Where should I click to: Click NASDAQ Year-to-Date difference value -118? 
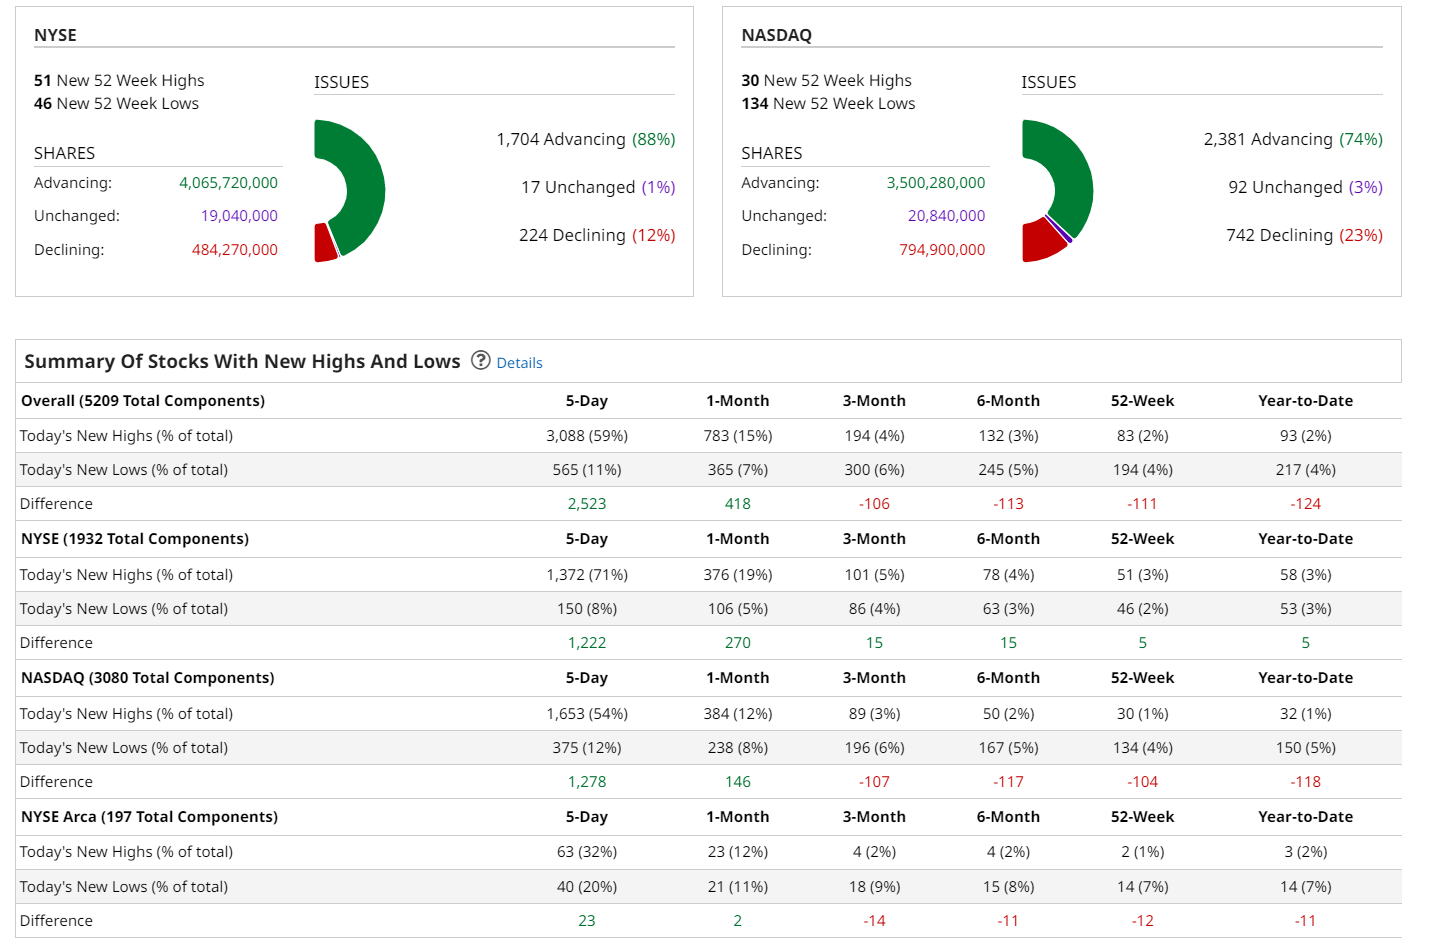[x=1306, y=782]
